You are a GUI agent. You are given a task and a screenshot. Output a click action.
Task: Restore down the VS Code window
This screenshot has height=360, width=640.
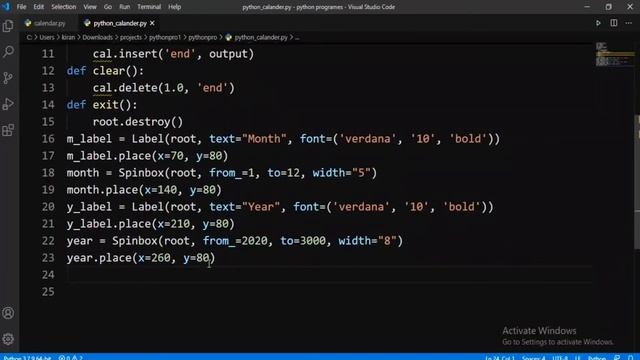pos(609,7)
